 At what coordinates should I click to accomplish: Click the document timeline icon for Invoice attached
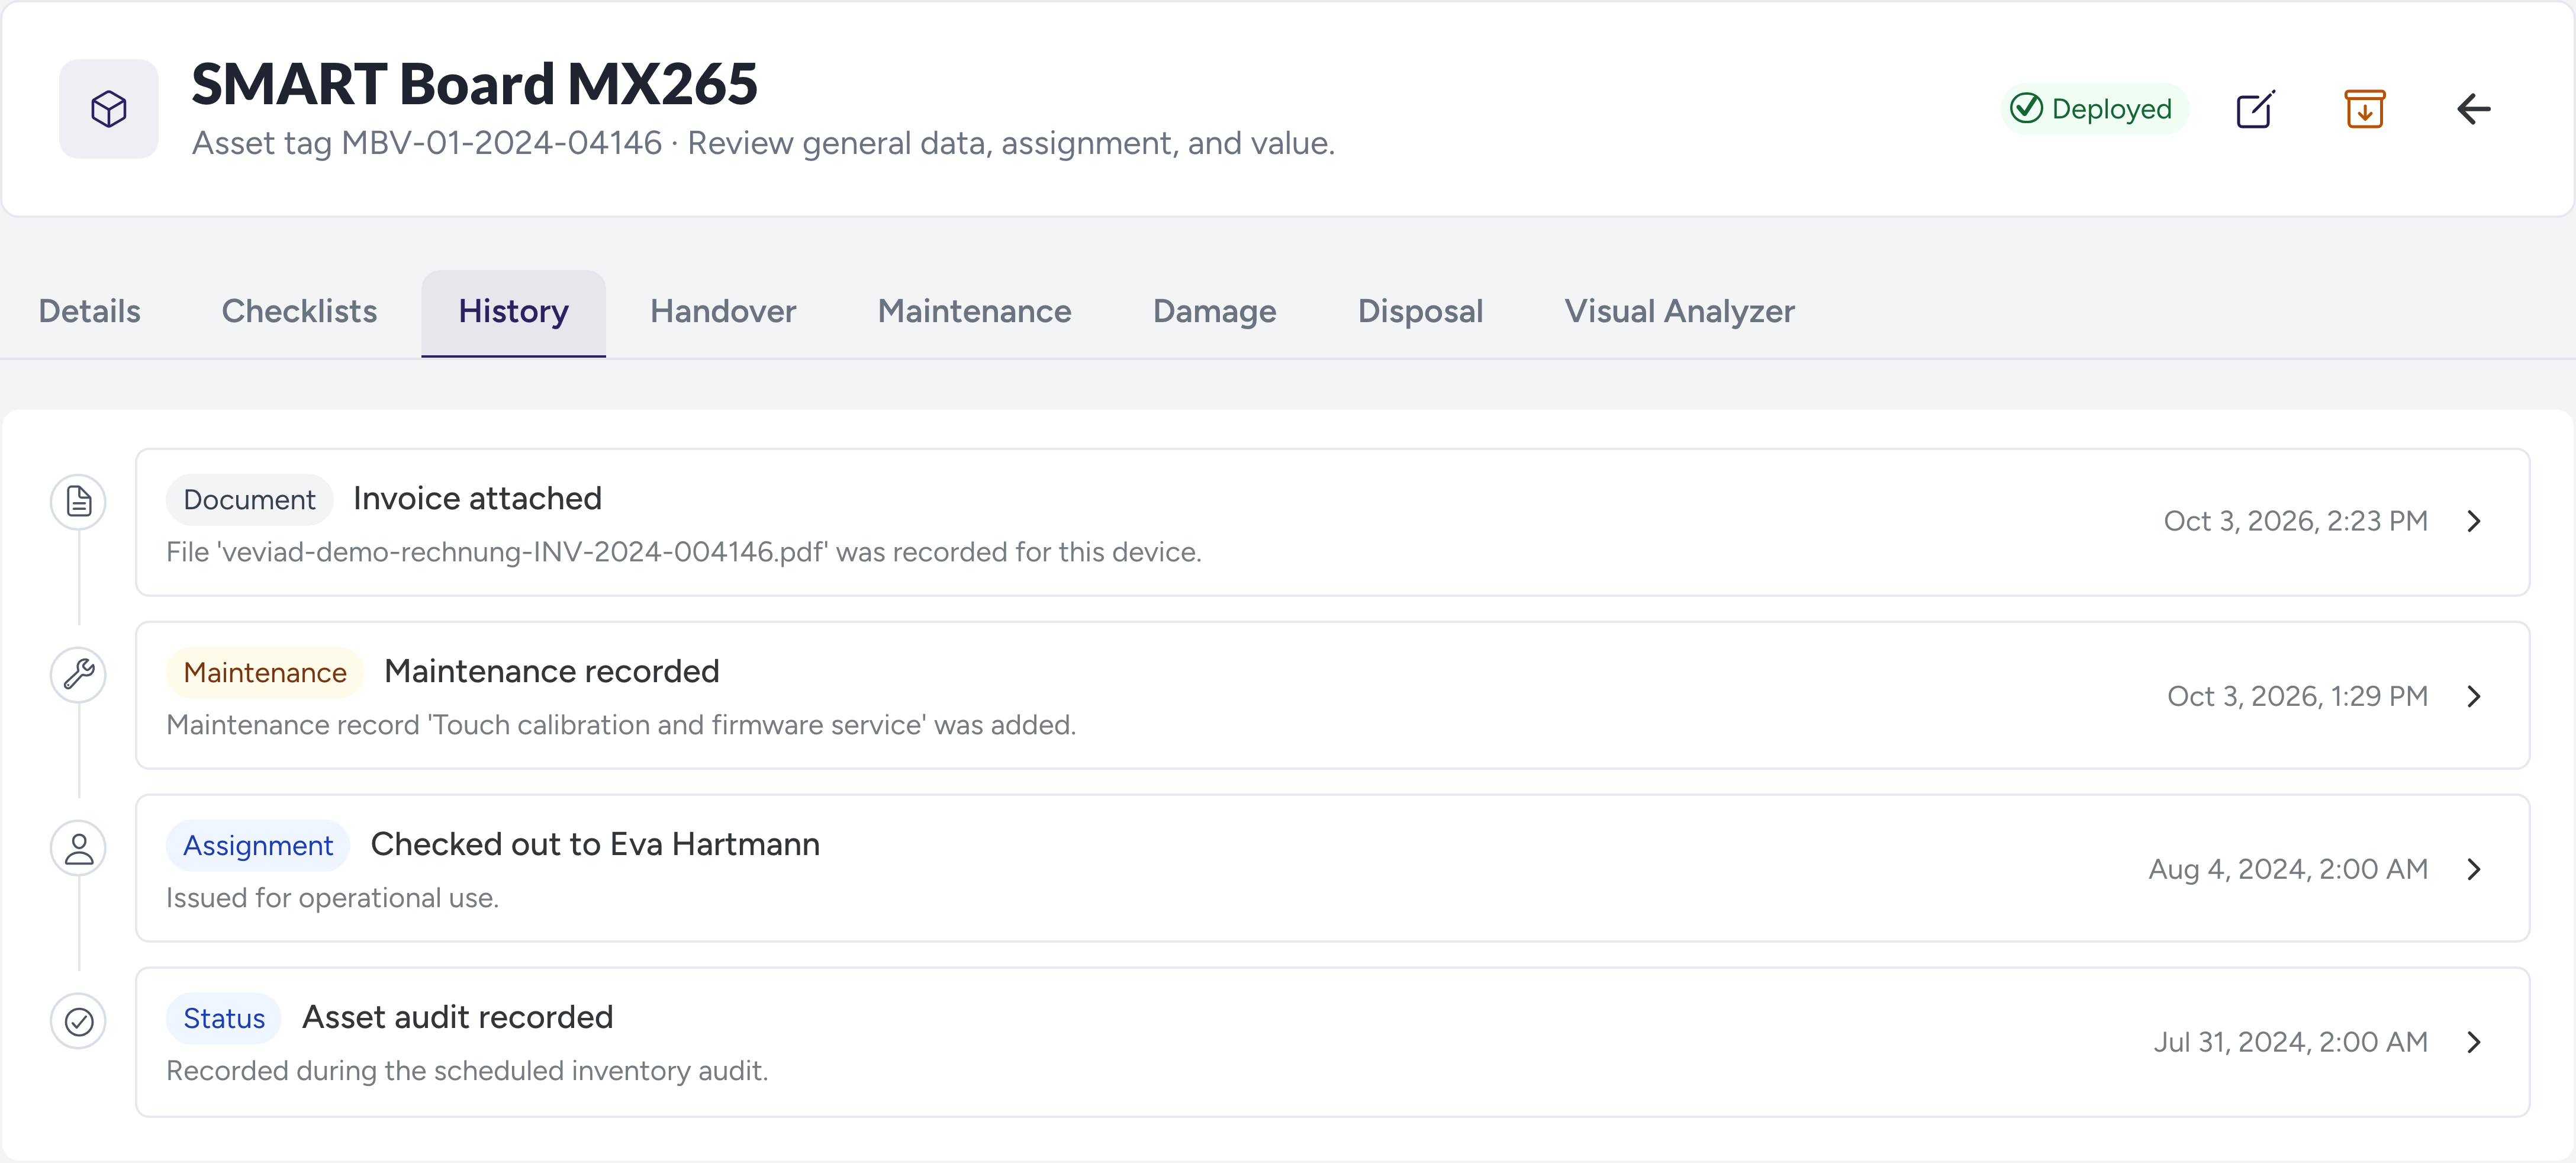[x=79, y=502]
